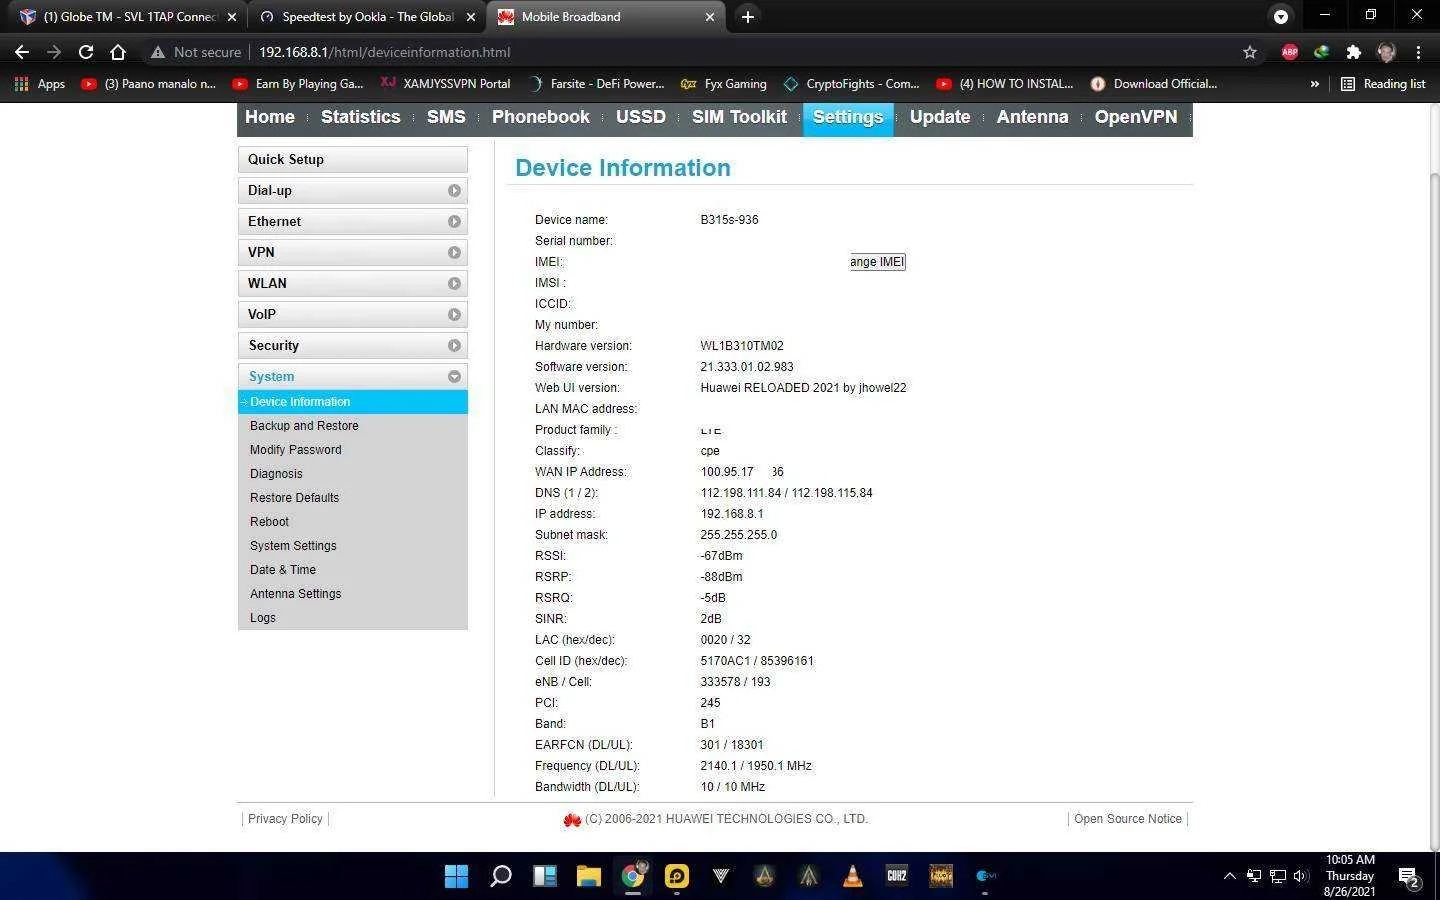Open the Home navigation tab
This screenshot has height=900, width=1440.
[270, 117]
